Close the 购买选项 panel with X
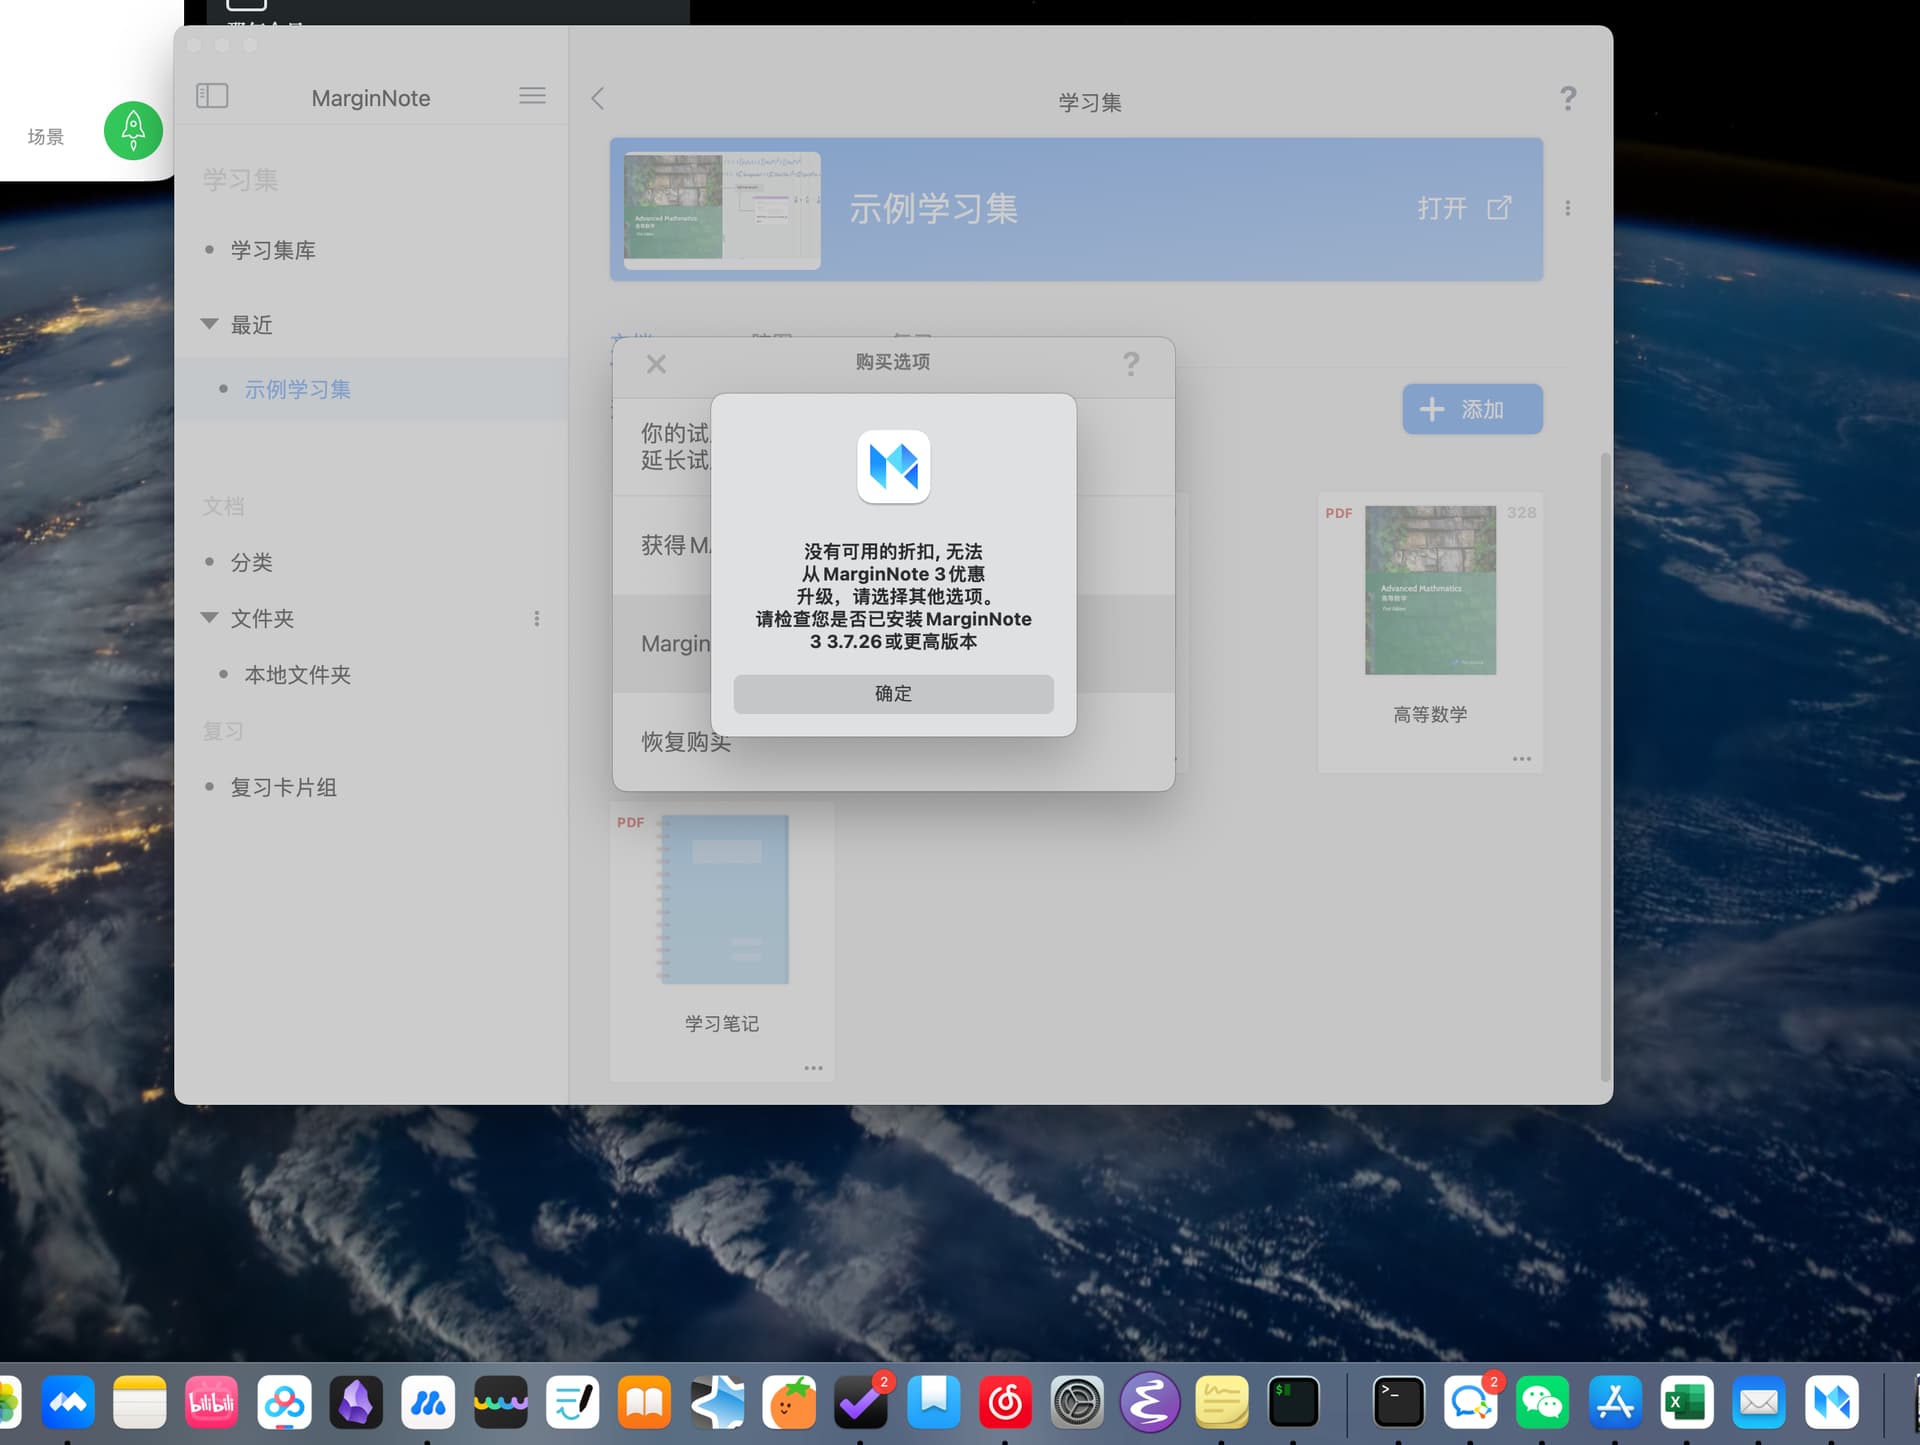 click(656, 364)
